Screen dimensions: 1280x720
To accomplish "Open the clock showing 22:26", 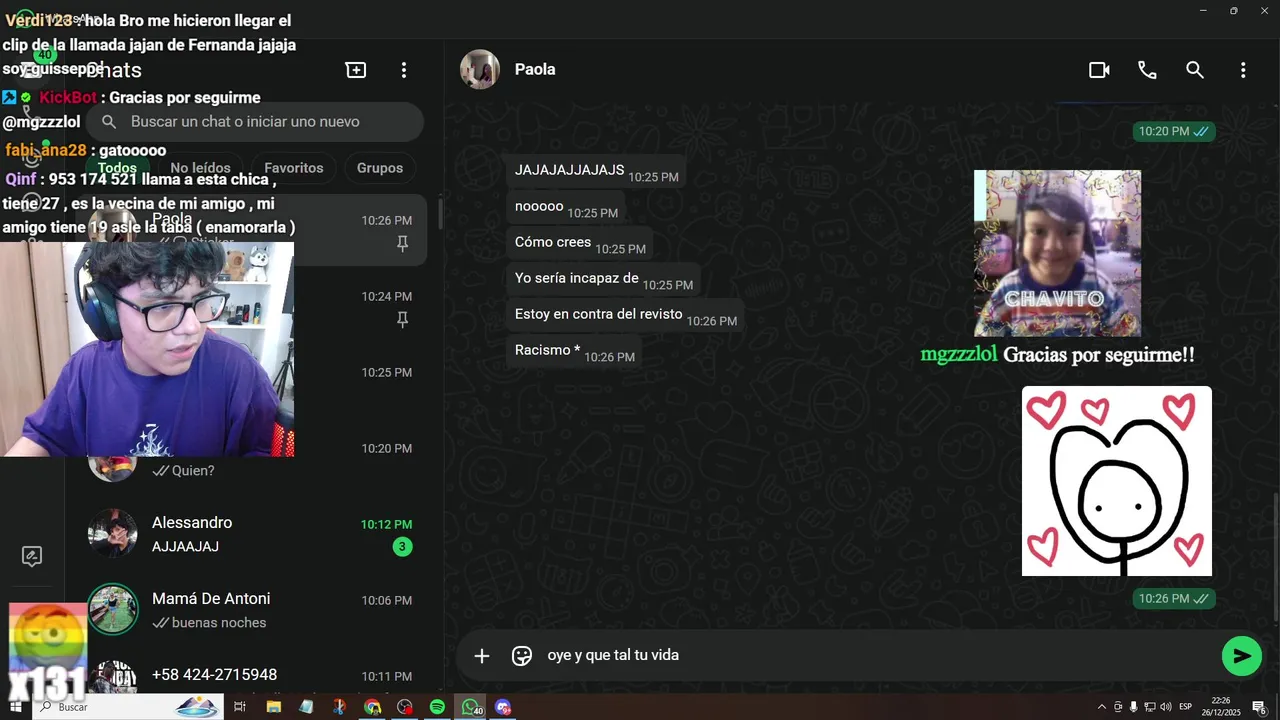I will coord(1222,707).
